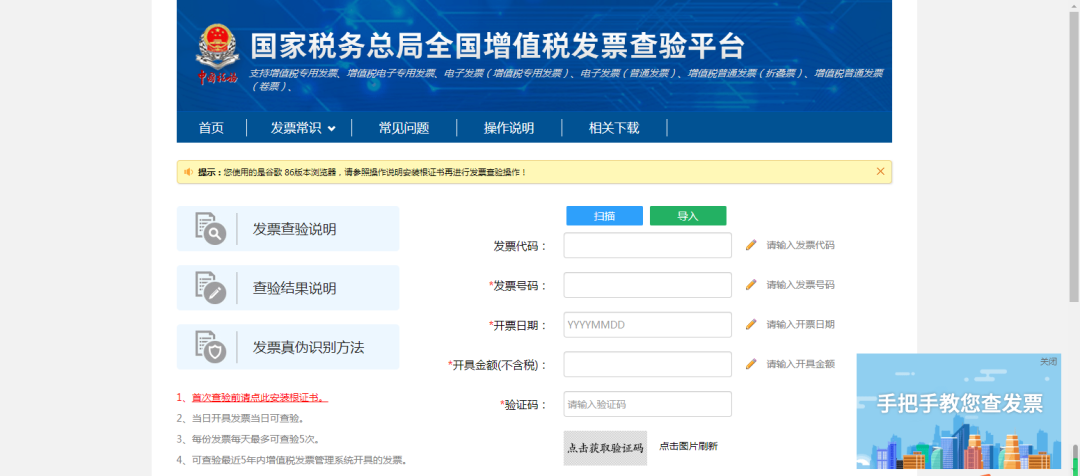This screenshot has height=476, width=1080.
Task: Click pencil icon beside 请输入开票日期
Action: (751, 324)
